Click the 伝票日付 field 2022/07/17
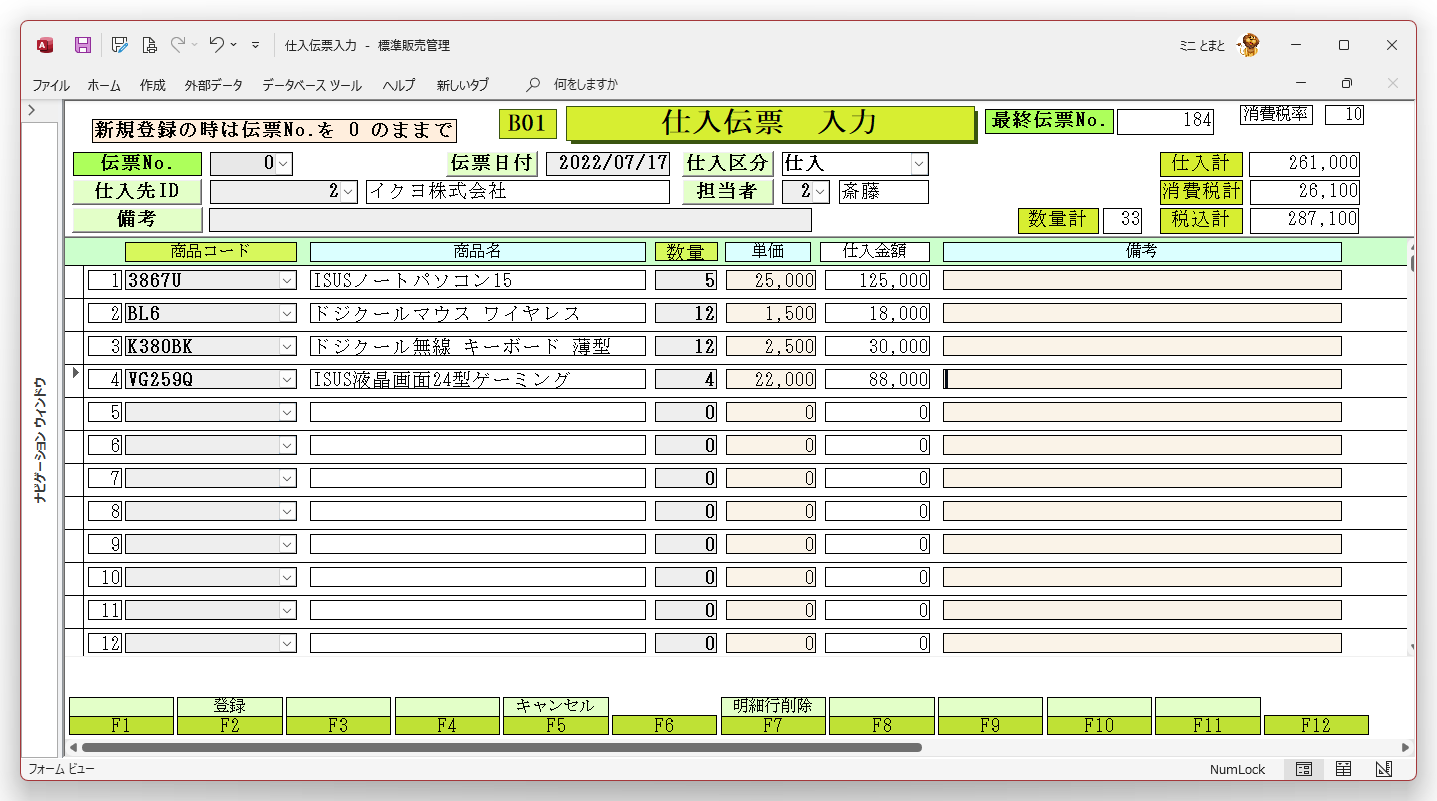Screen dimensions: 1437x801 coord(608,164)
